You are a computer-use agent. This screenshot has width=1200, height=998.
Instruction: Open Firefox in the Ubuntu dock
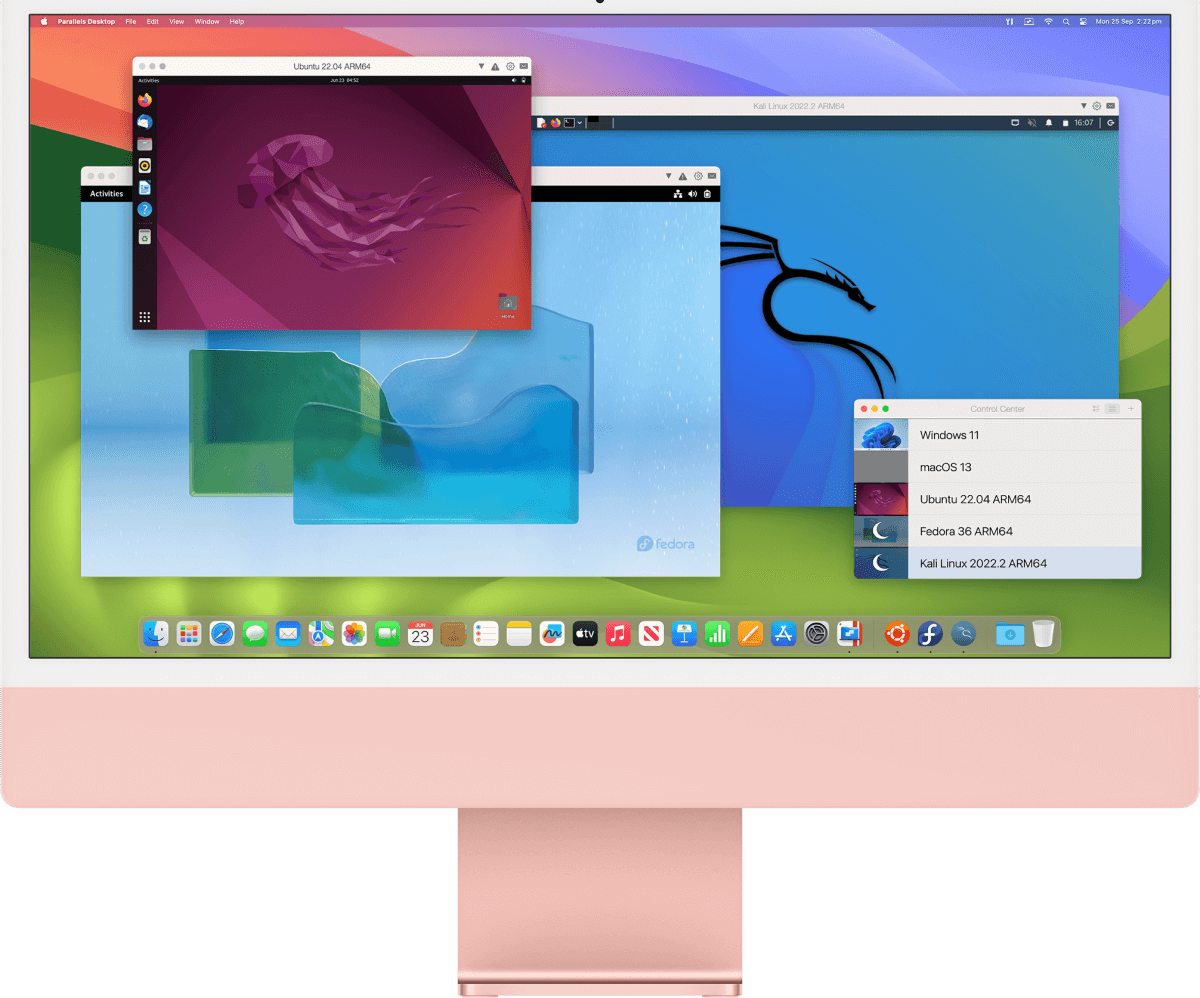[145, 100]
